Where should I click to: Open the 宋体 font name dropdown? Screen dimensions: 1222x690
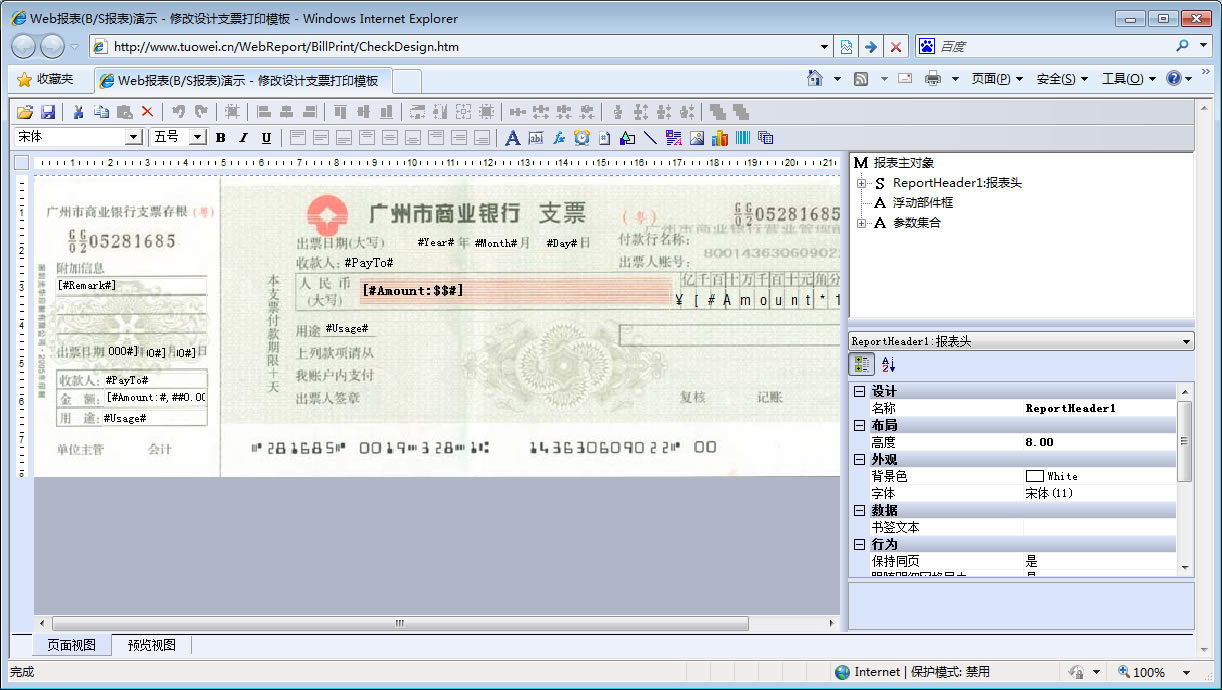point(133,137)
